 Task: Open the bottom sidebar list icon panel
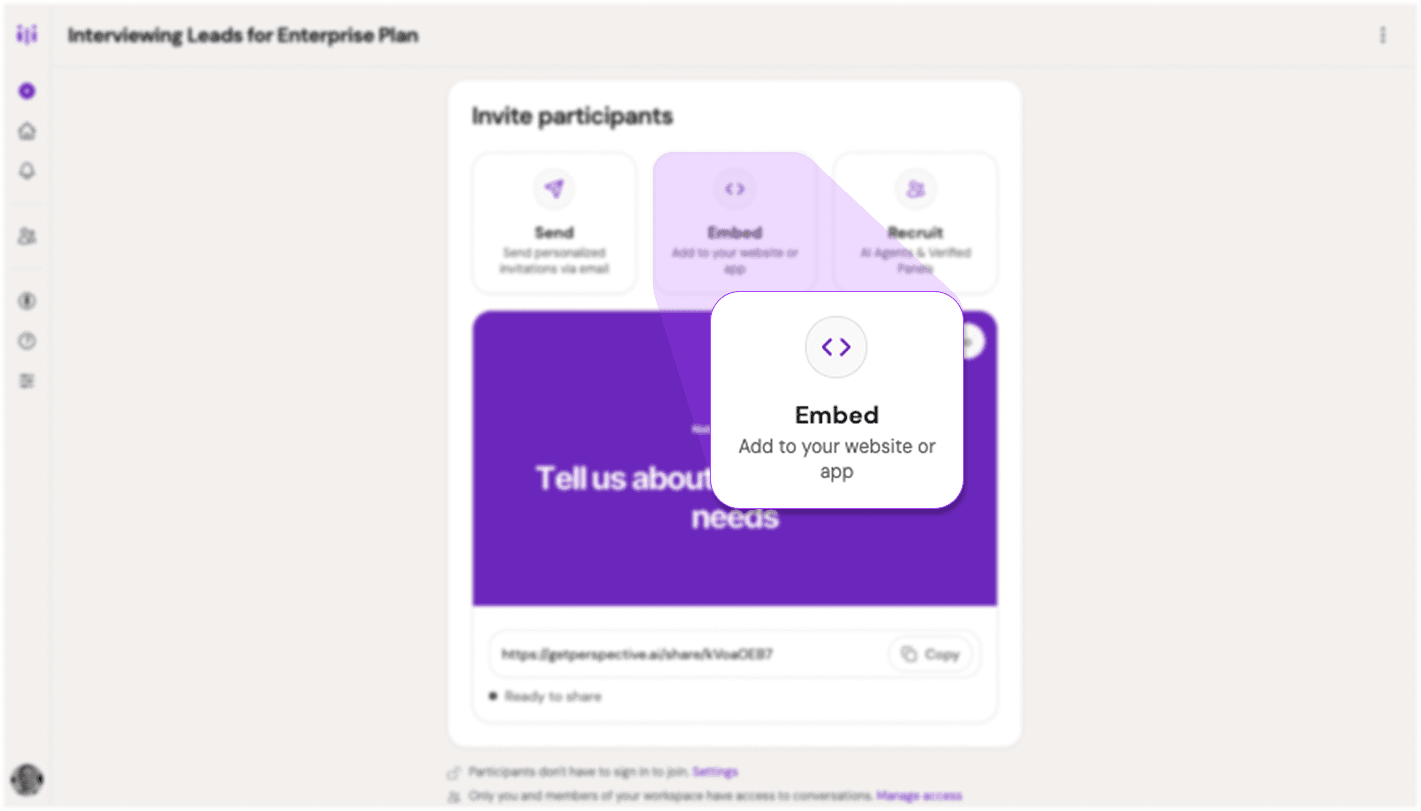point(26,380)
